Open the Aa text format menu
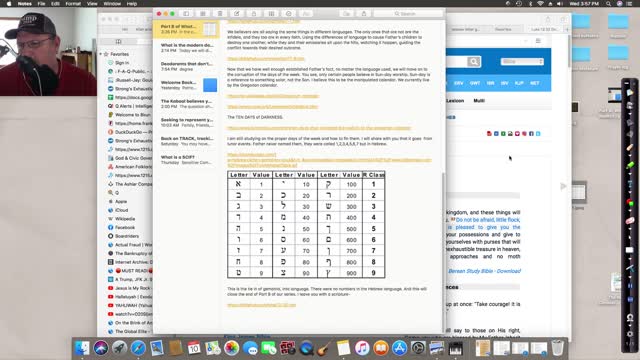640x360 pixels. point(306,13)
